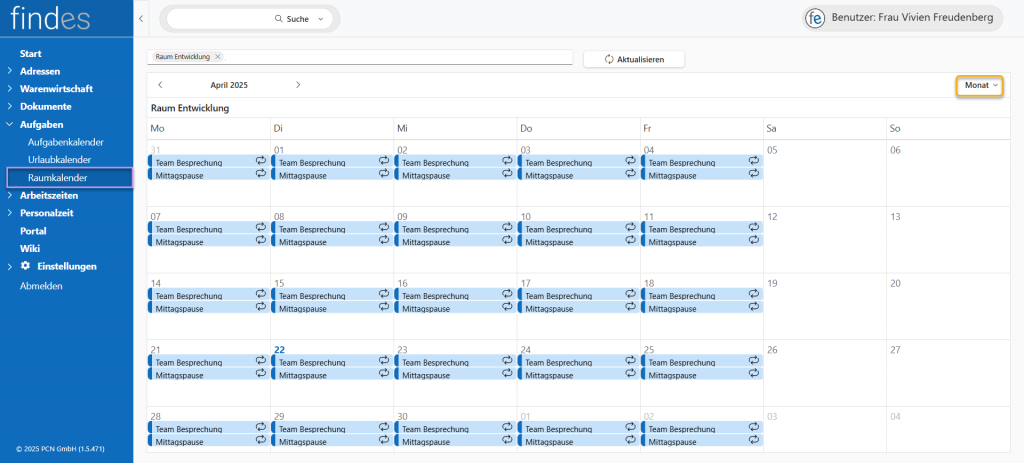Click the search input field
The height and width of the screenshot is (463, 1024).
point(218,19)
